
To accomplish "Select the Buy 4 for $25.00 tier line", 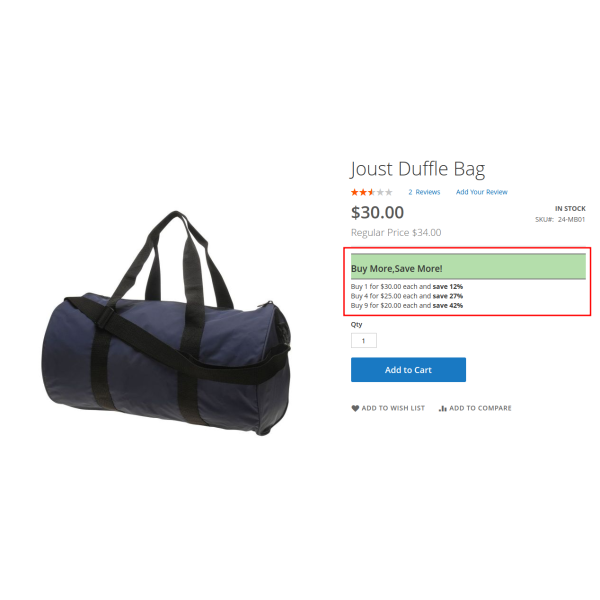I will click(x=407, y=296).
